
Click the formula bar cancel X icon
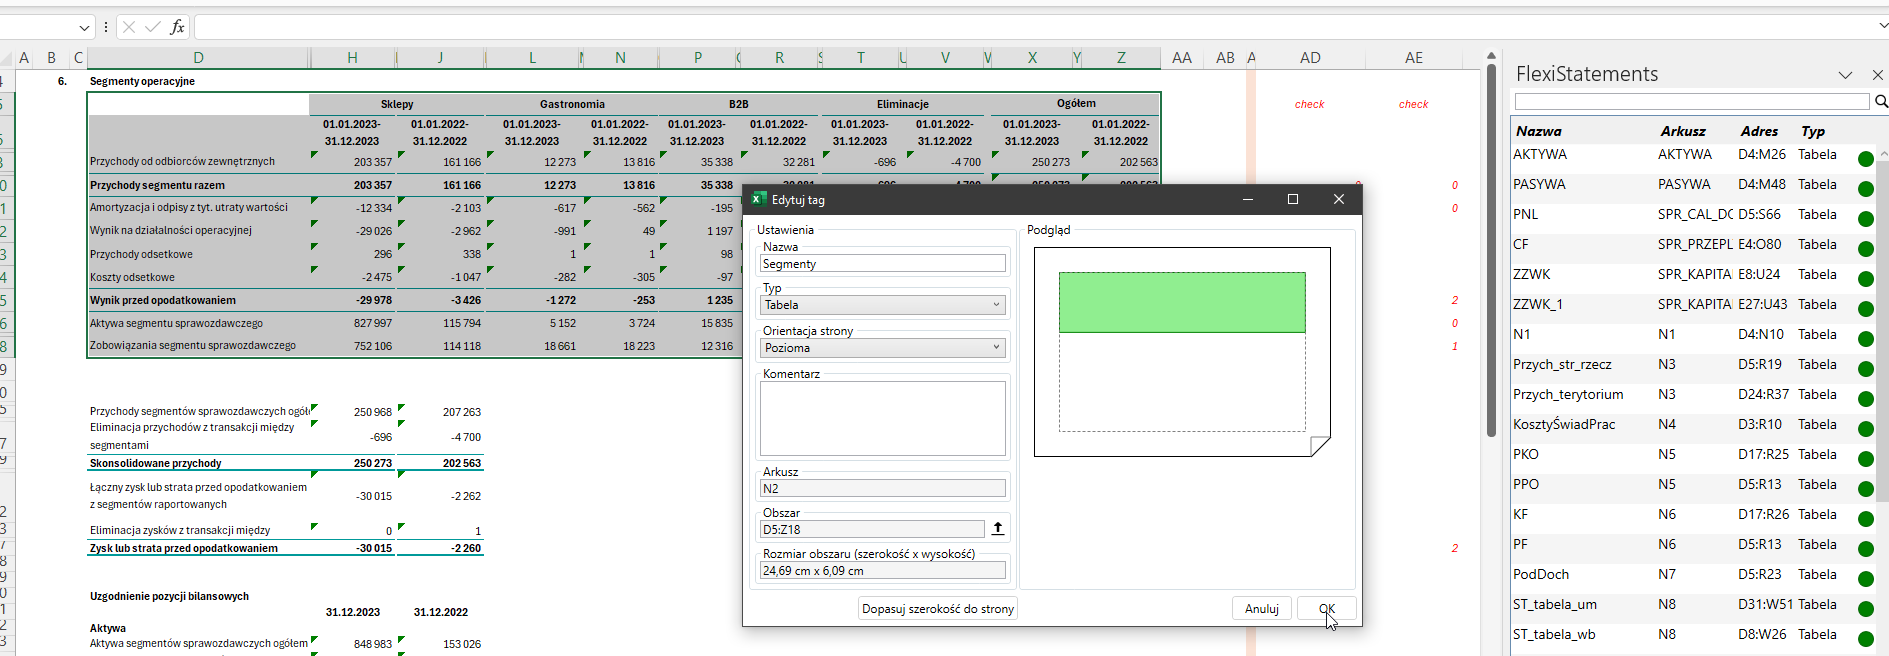tap(129, 27)
